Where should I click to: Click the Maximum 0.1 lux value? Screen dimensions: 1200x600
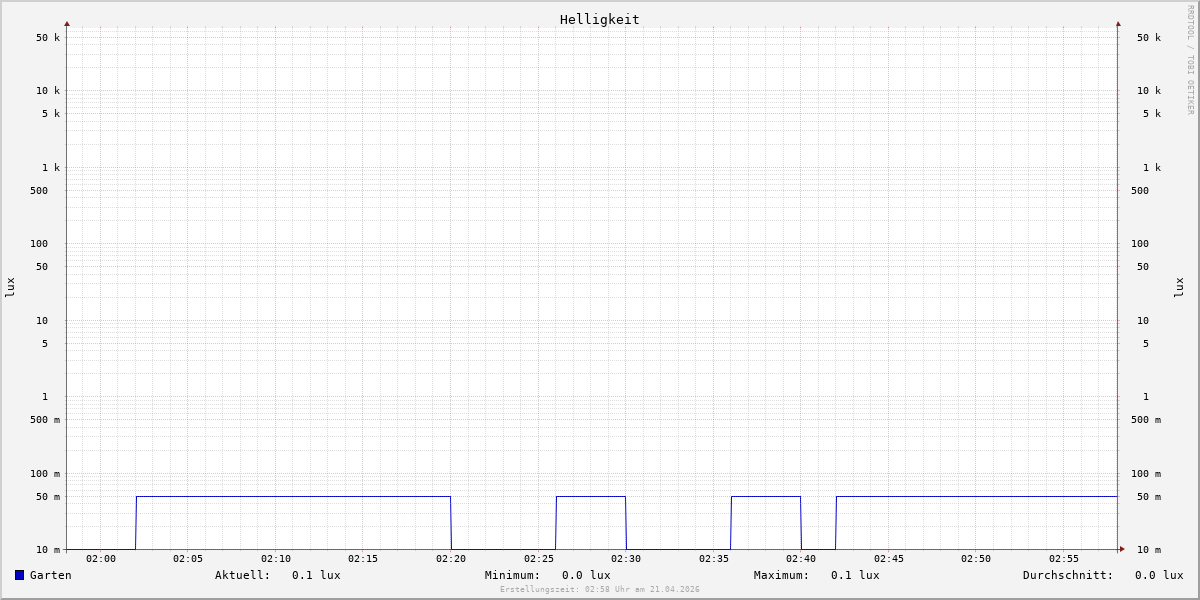pos(855,575)
